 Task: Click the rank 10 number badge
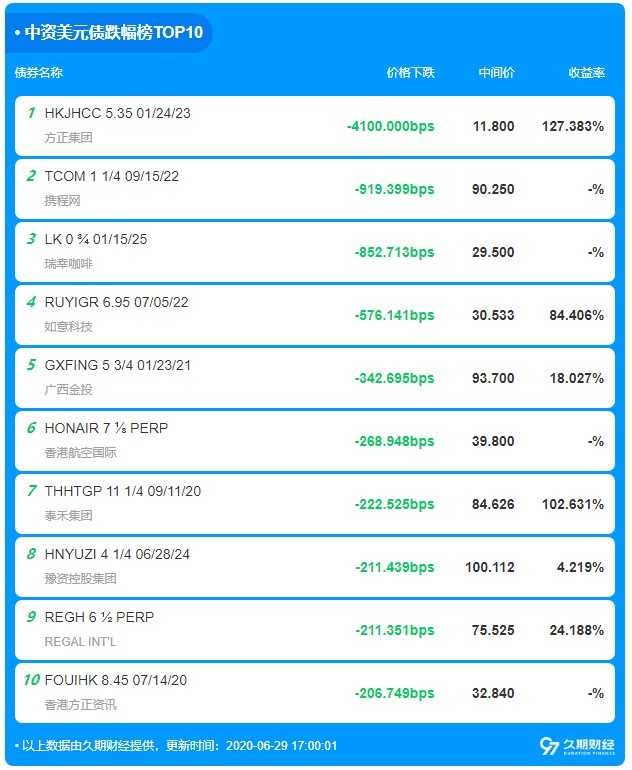[x=31, y=681]
